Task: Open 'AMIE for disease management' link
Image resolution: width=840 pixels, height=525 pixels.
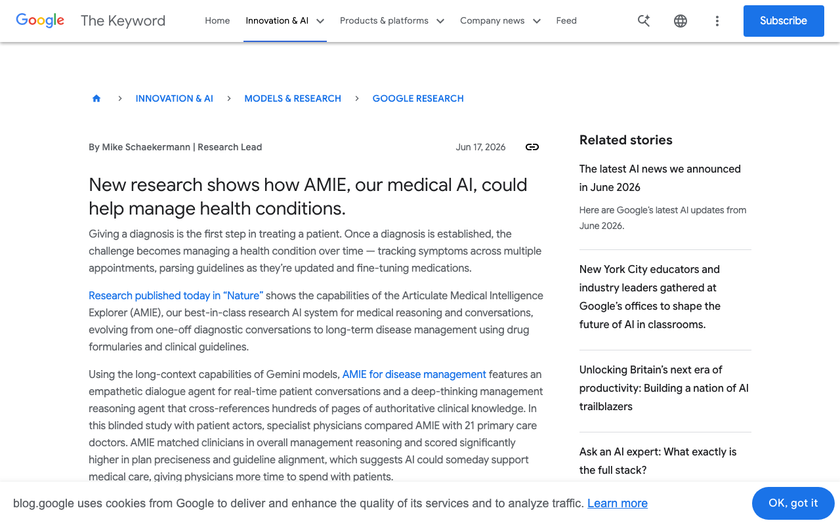Action: (x=414, y=374)
